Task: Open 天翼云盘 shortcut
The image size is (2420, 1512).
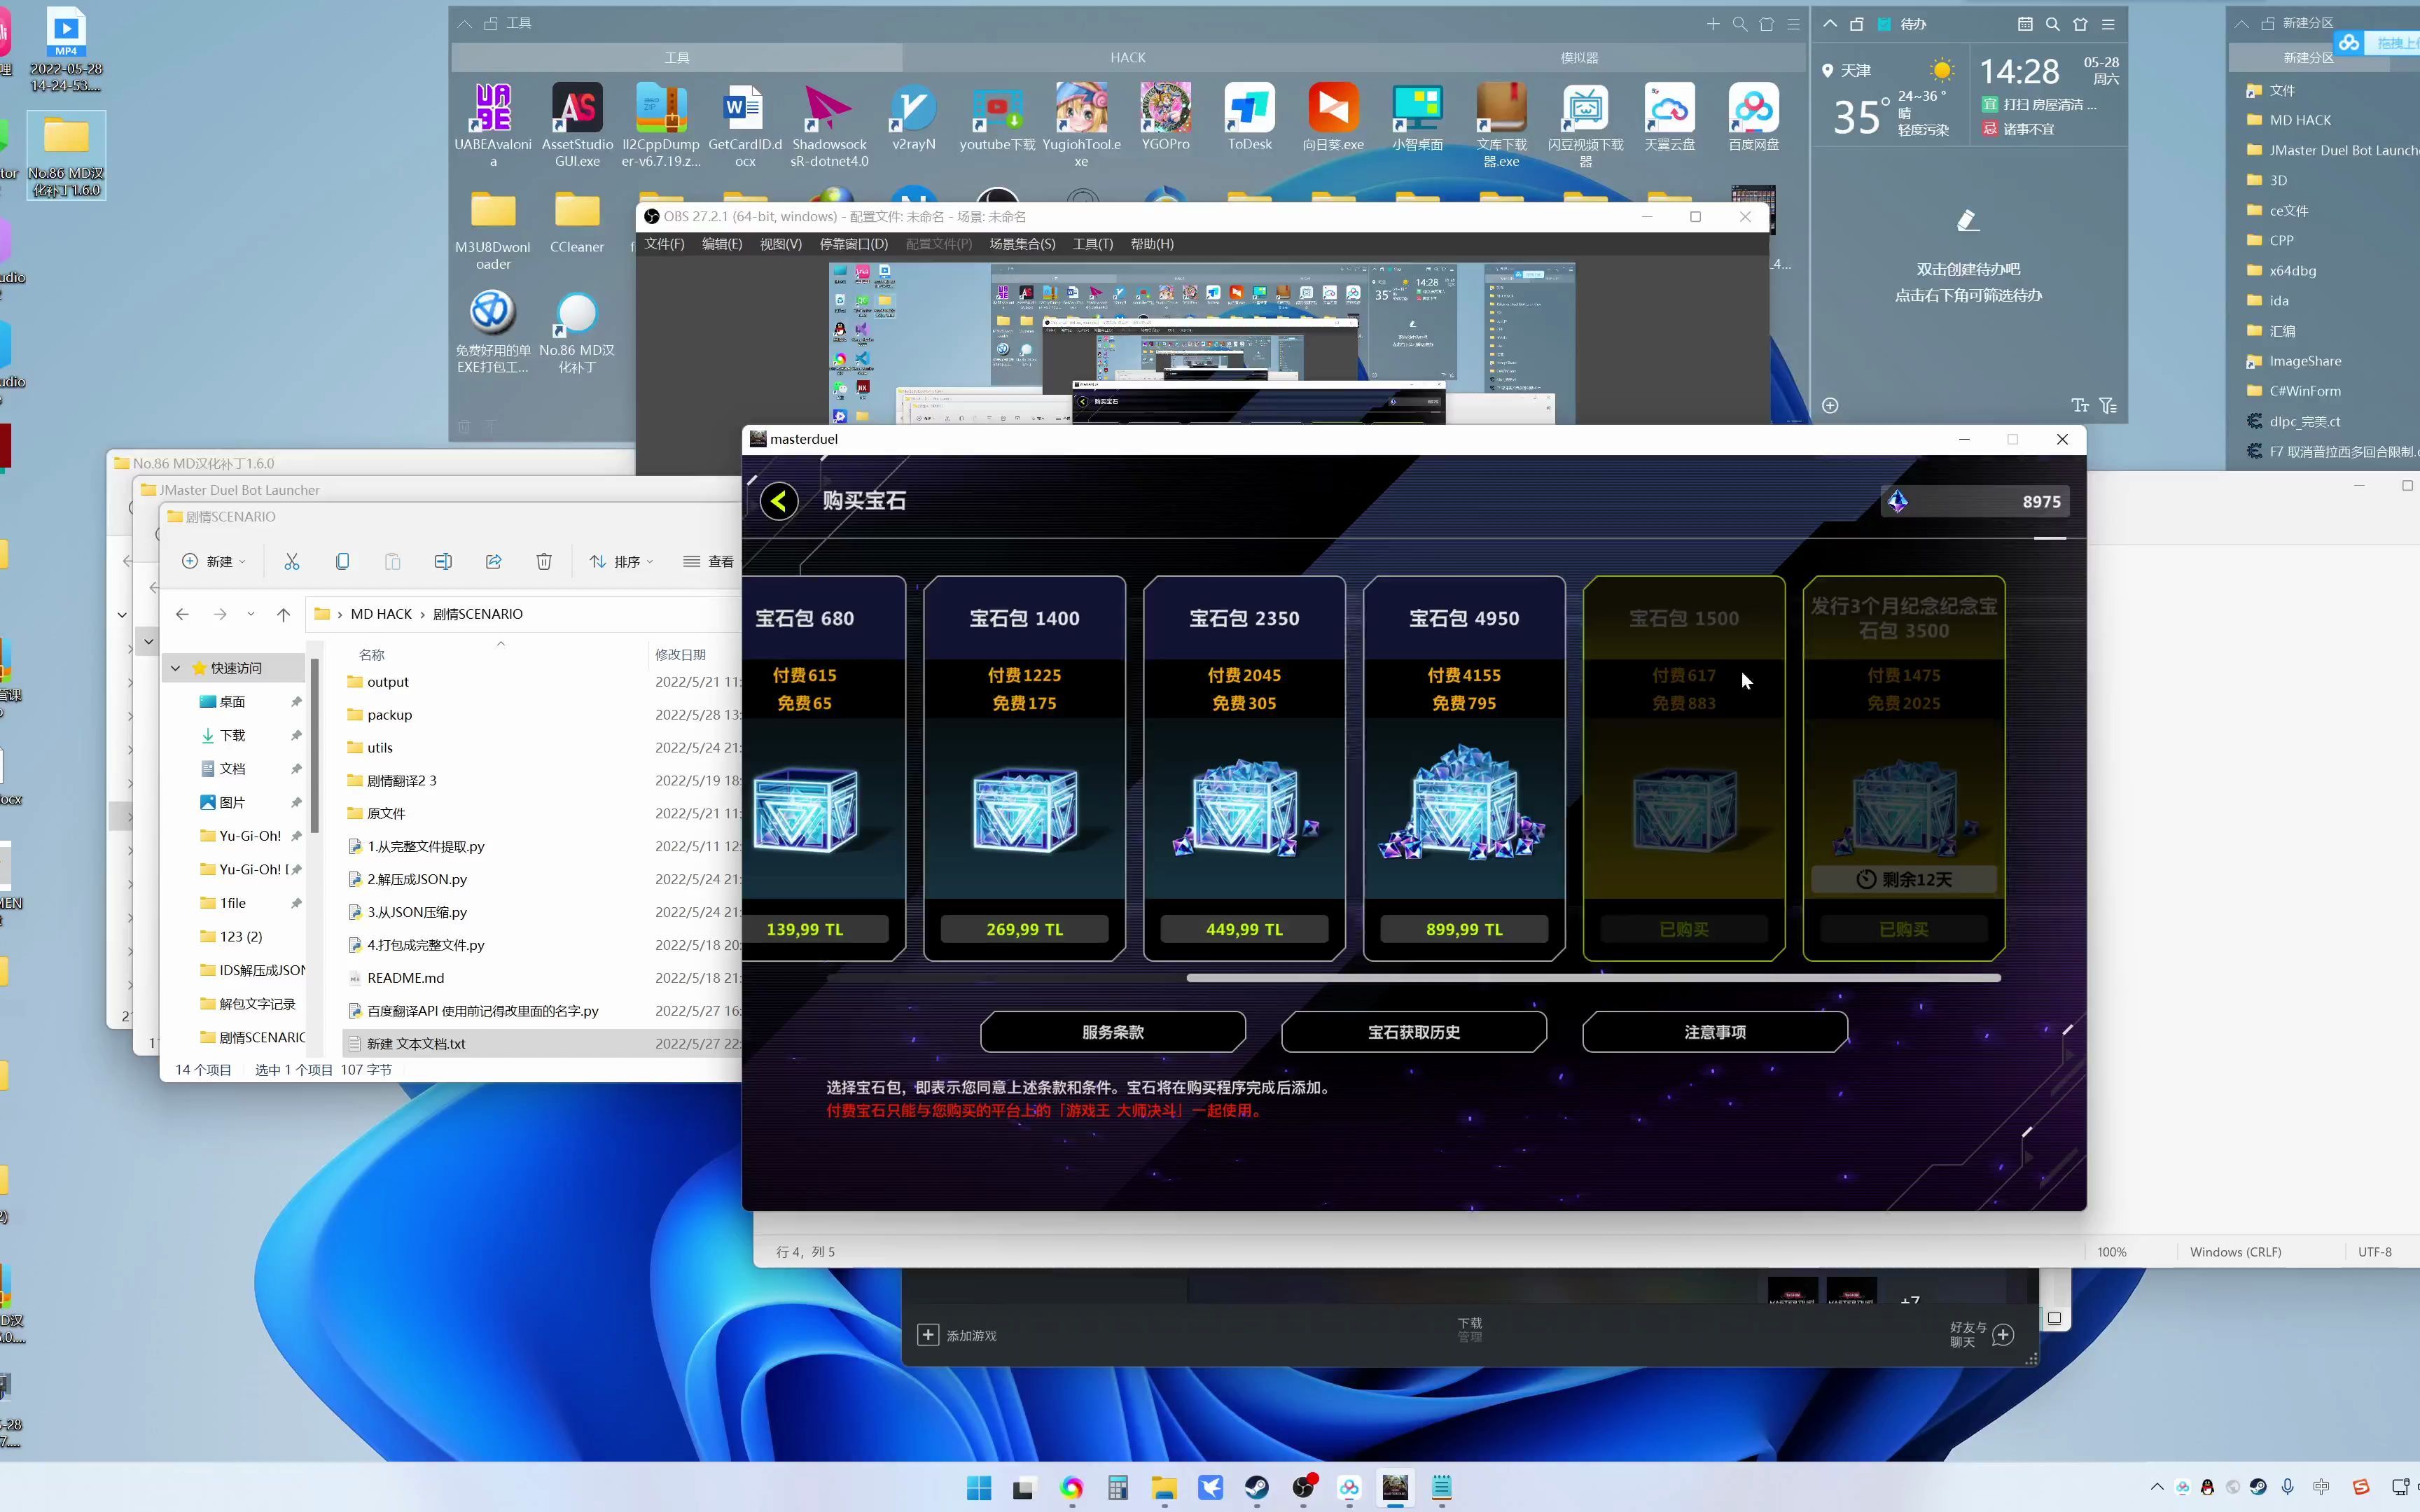Action: 1669,116
